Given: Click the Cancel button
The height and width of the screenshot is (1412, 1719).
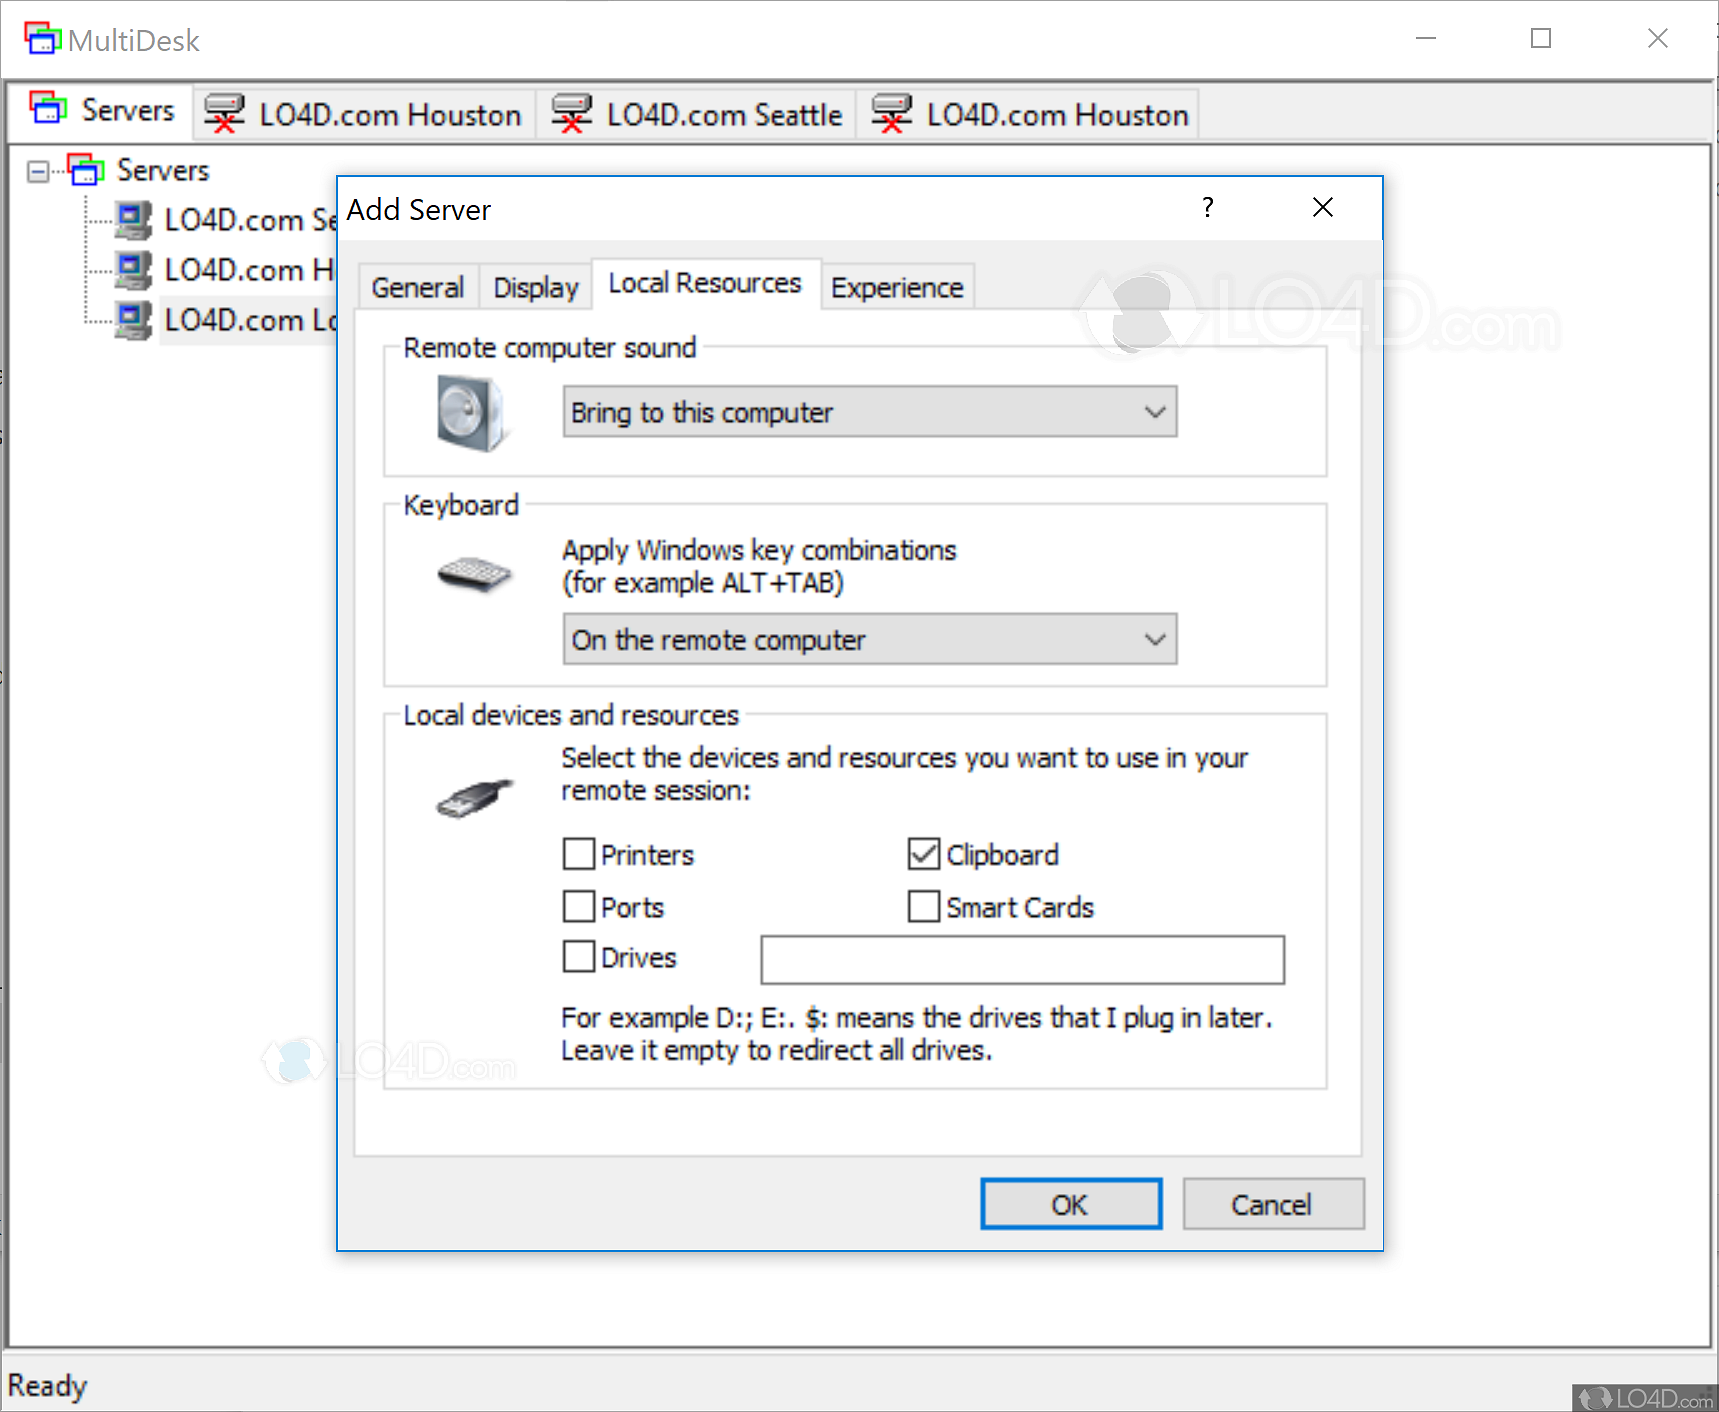Looking at the screenshot, I should (x=1272, y=1204).
